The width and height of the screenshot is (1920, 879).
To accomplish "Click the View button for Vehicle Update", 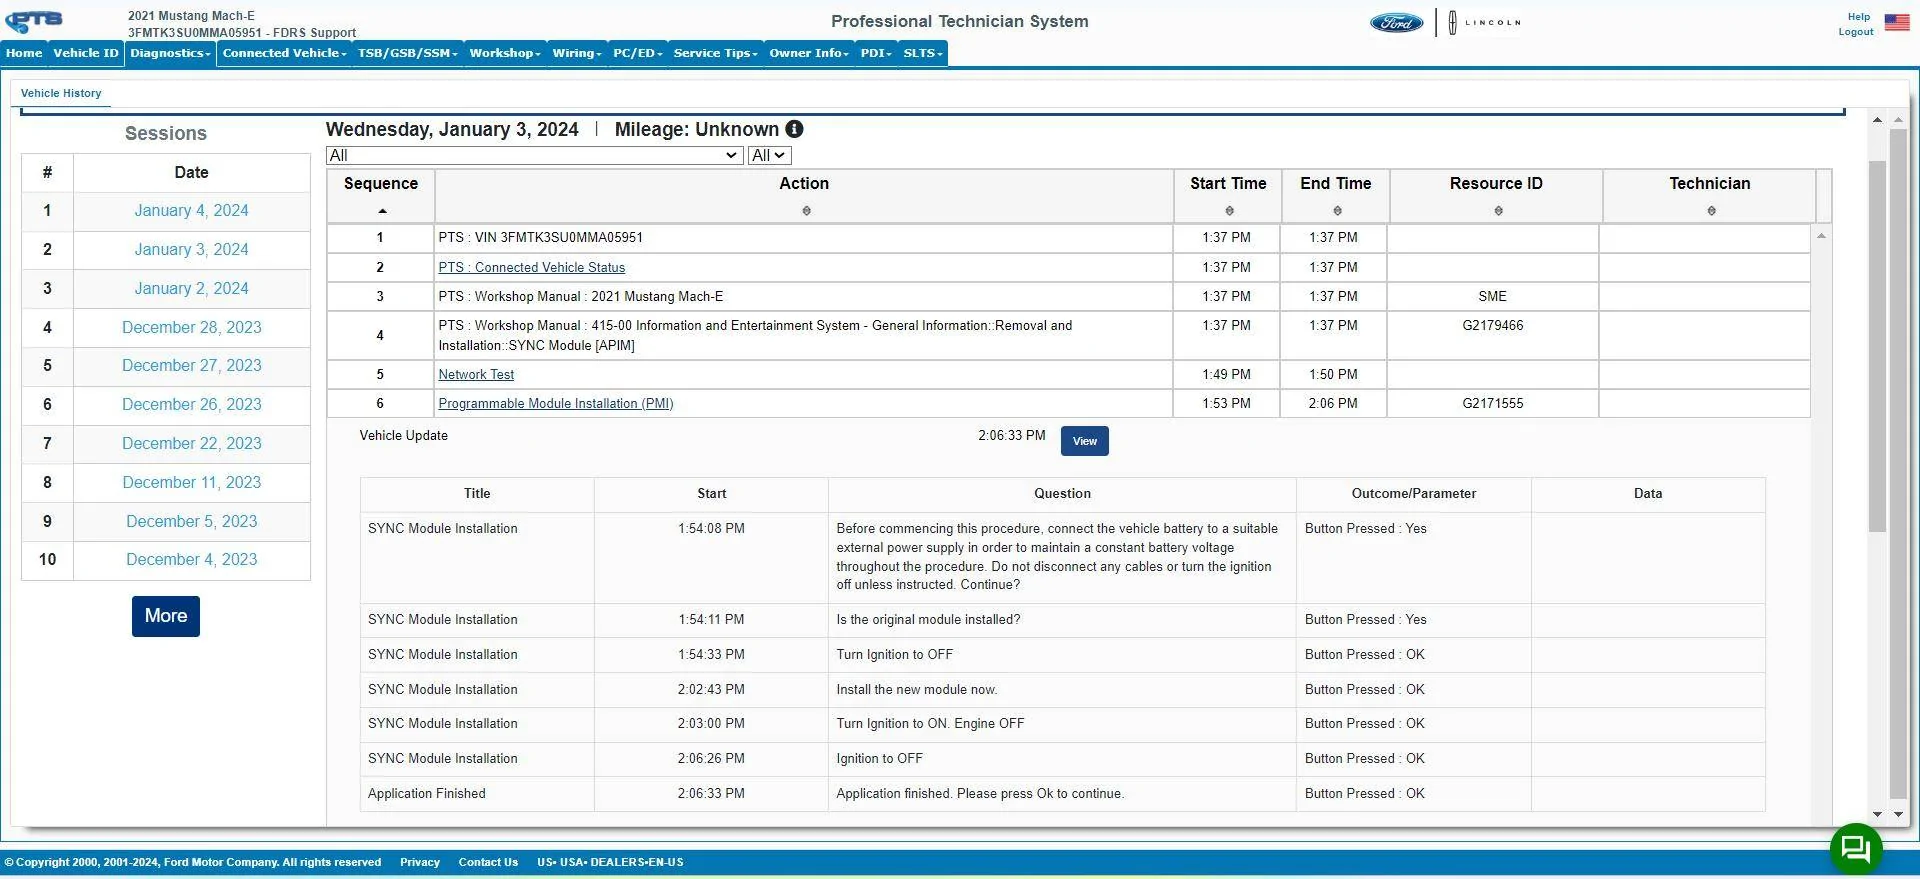I will coord(1084,441).
